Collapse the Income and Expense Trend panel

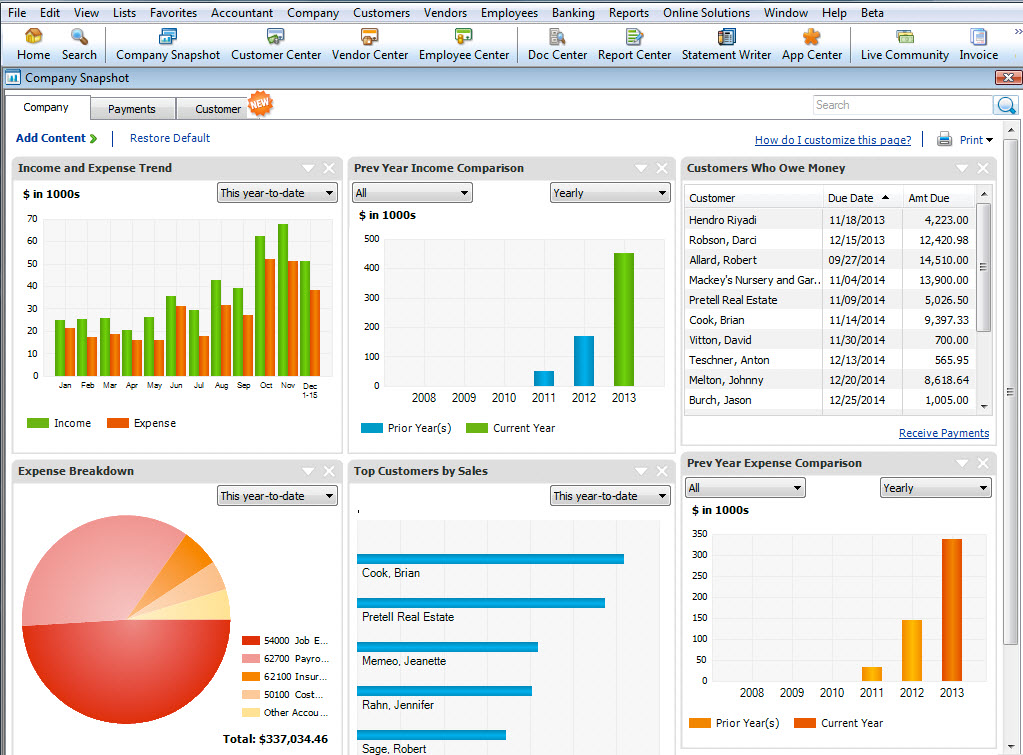(x=309, y=168)
